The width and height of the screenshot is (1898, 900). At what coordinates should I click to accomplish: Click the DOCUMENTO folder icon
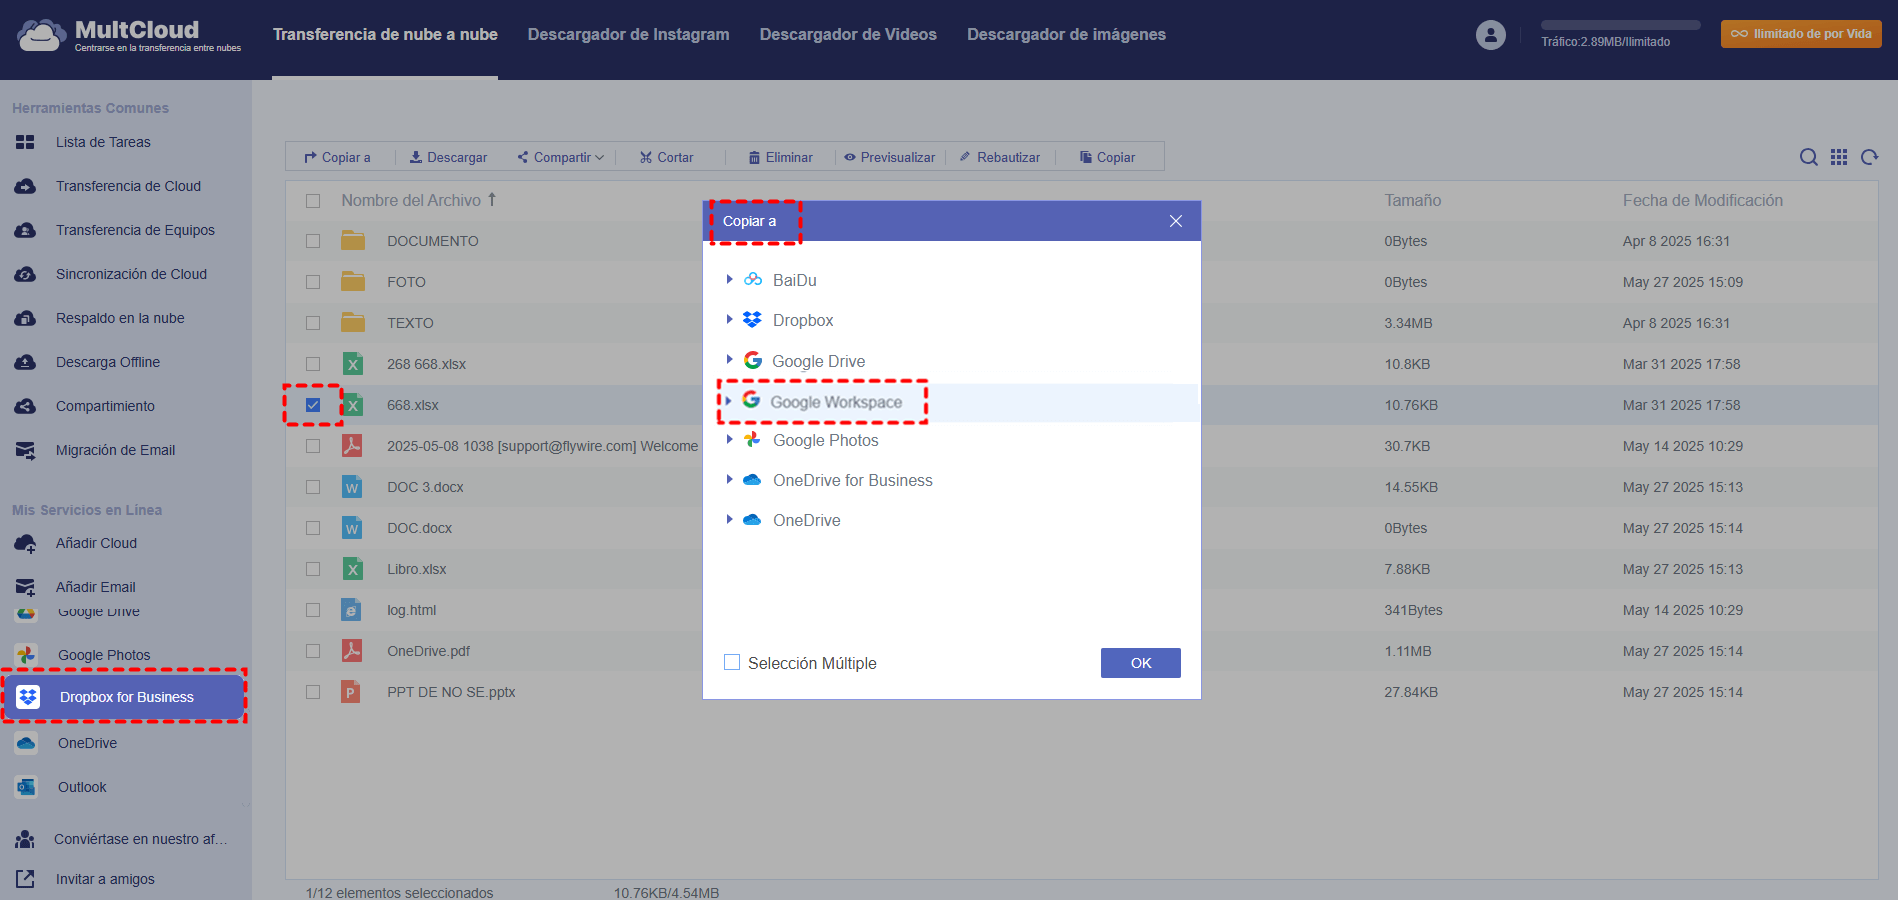[352, 241]
